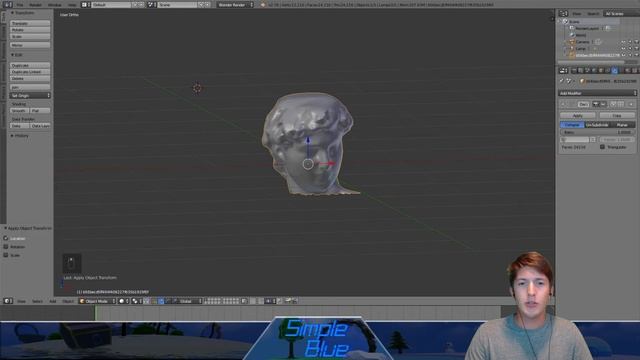Screen dimensions: 640x360
Task: Click the Delete button
Action: [x=30, y=78]
